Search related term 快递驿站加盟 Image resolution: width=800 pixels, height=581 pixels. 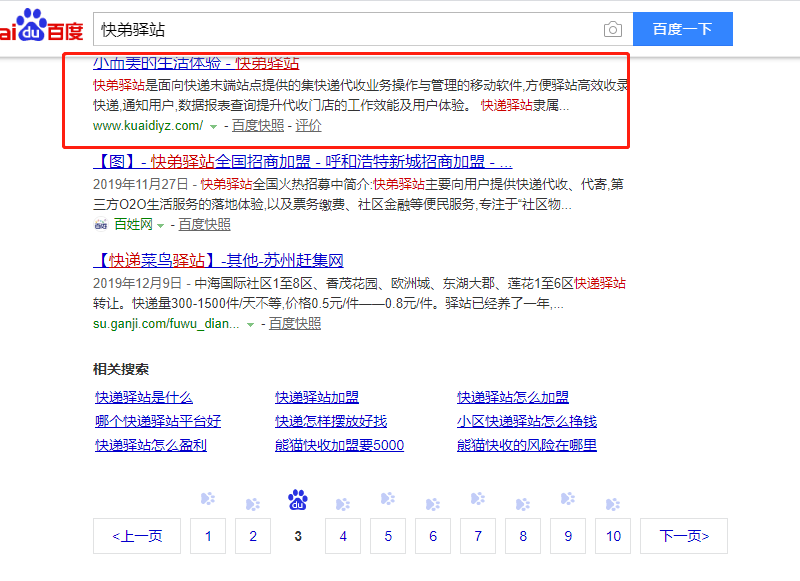click(317, 397)
